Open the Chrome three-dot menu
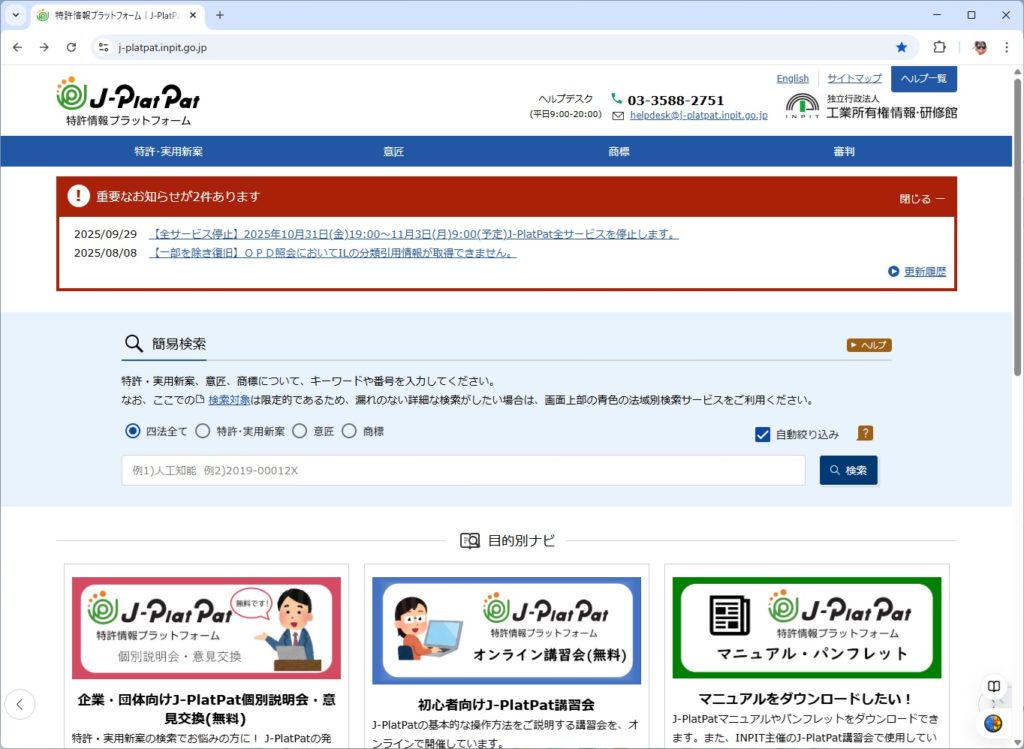 [1006, 47]
